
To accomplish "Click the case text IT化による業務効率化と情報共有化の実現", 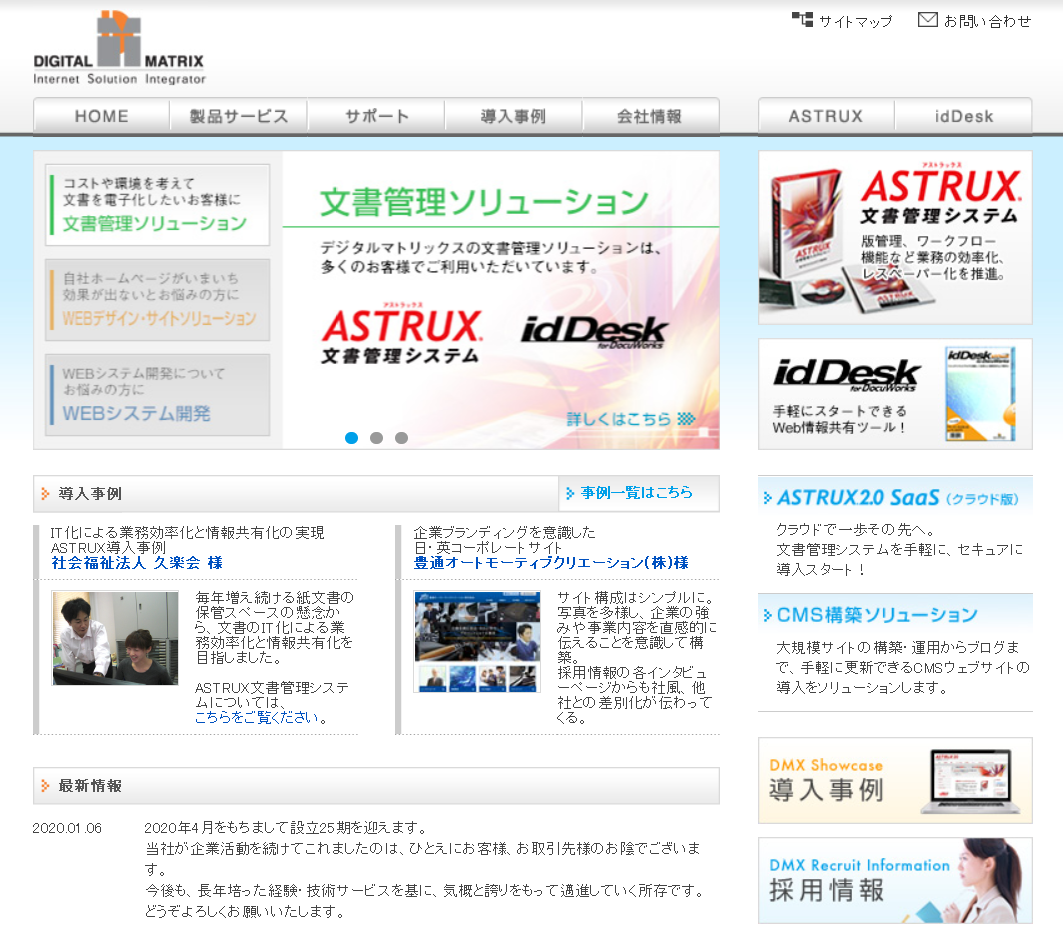I will click(x=187, y=533).
